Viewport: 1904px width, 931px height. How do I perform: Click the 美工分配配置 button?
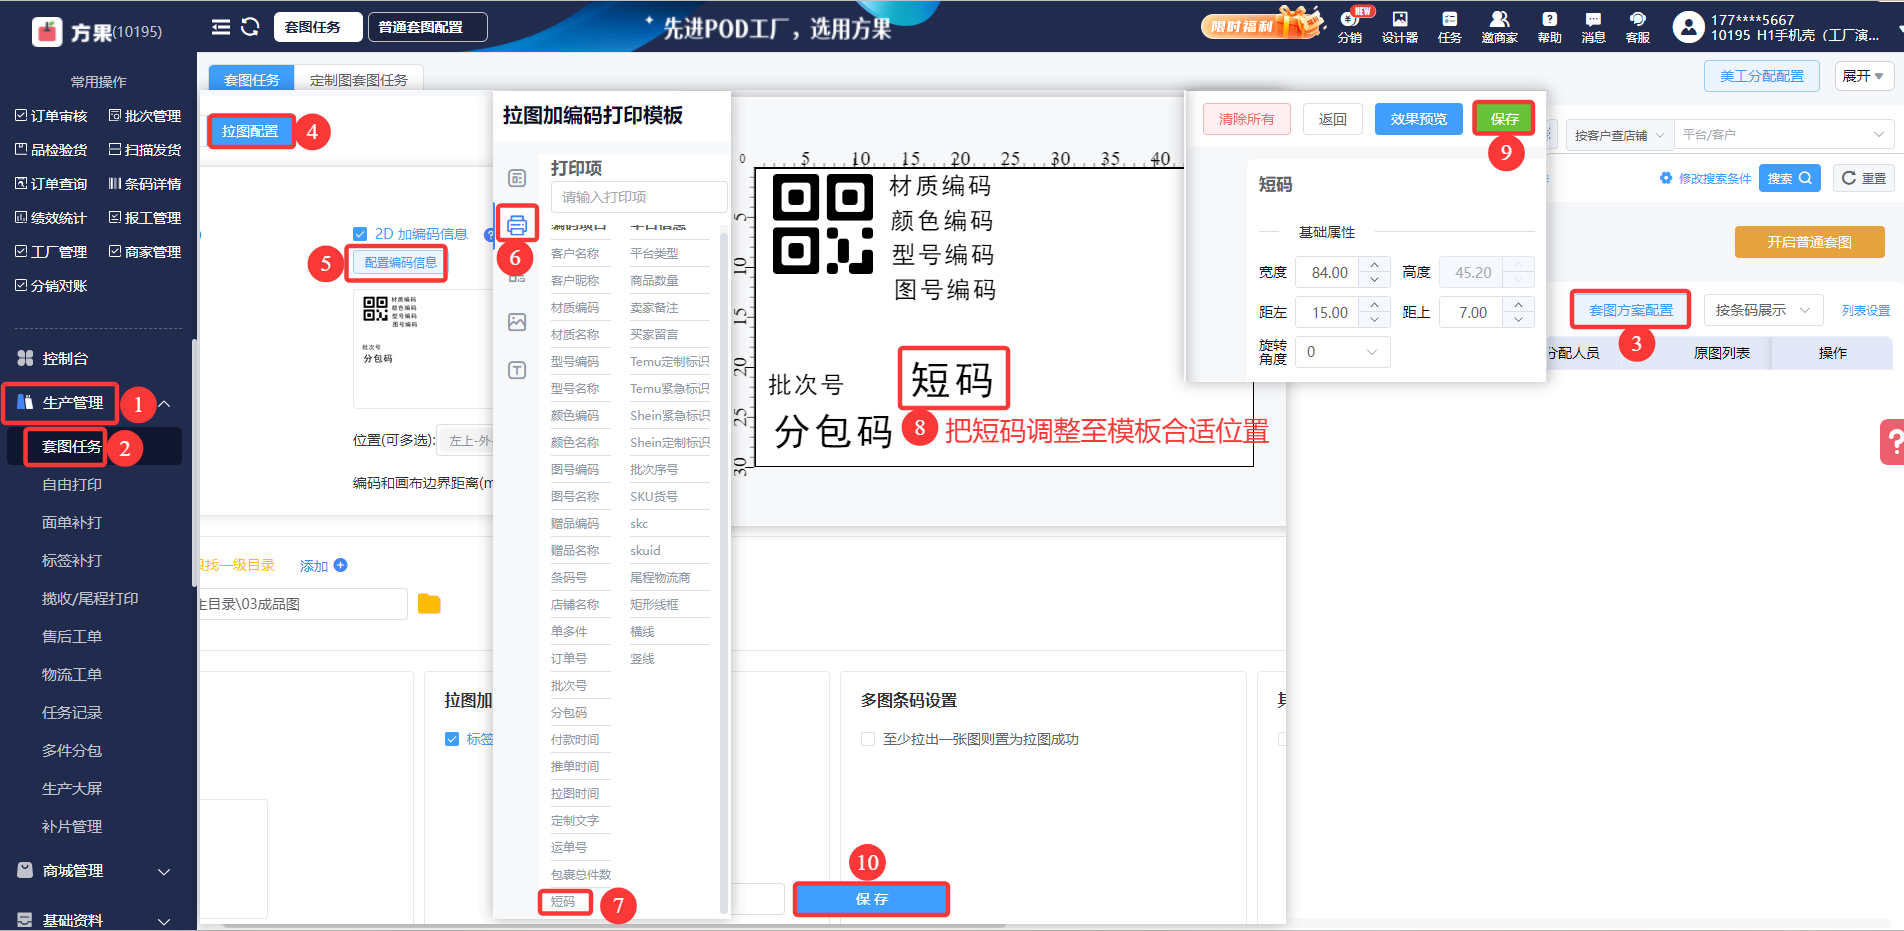click(1761, 76)
